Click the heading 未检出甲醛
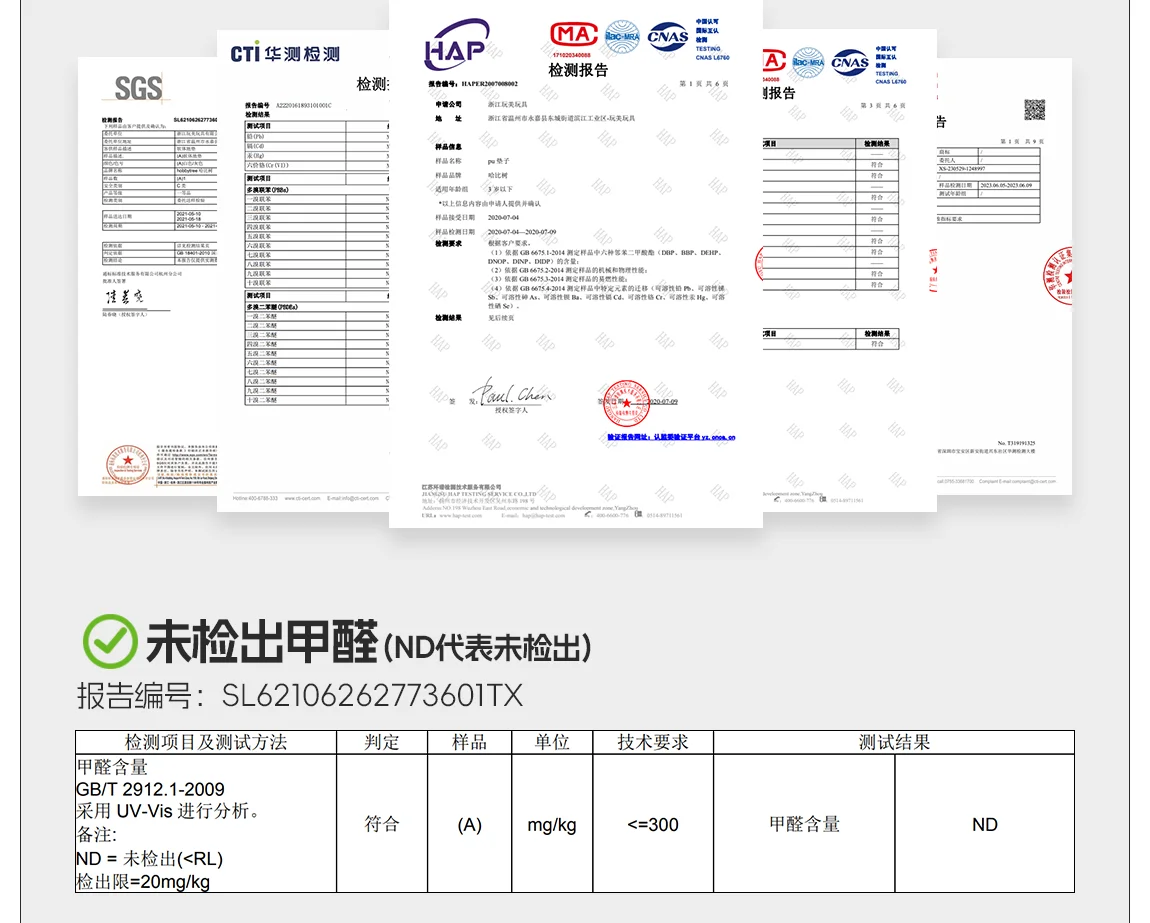The height and width of the screenshot is (923, 1150). pos(261,641)
